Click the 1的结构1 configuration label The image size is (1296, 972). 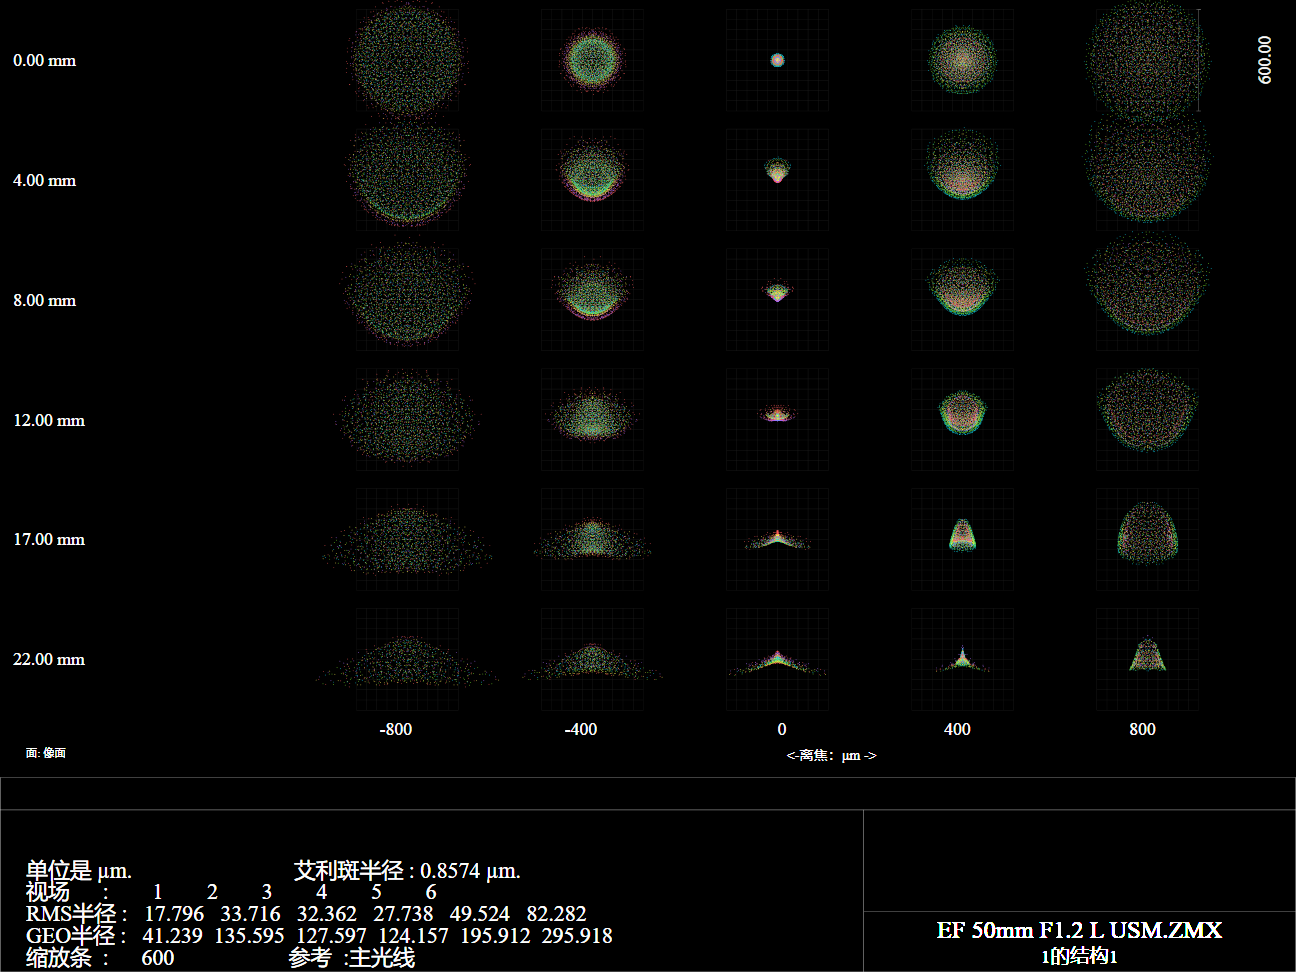click(x=1079, y=956)
